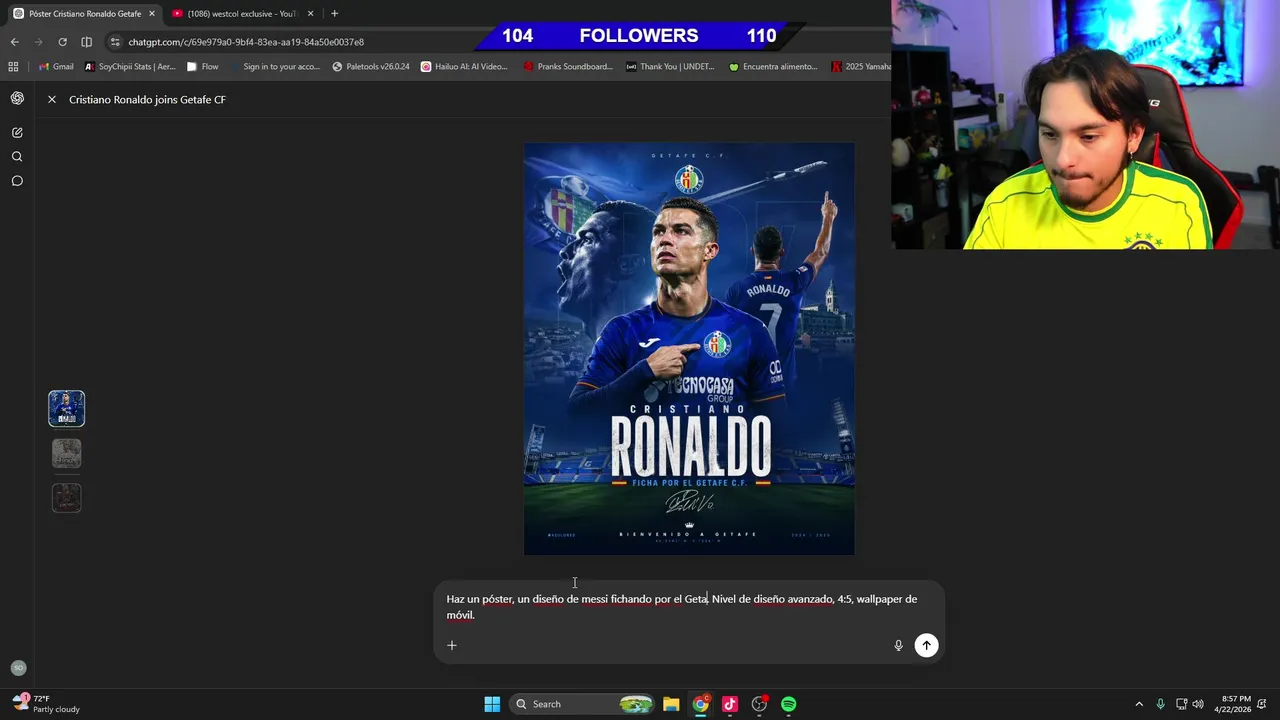
Task: Open File Explorer from the taskbar
Action: click(671, 704)
